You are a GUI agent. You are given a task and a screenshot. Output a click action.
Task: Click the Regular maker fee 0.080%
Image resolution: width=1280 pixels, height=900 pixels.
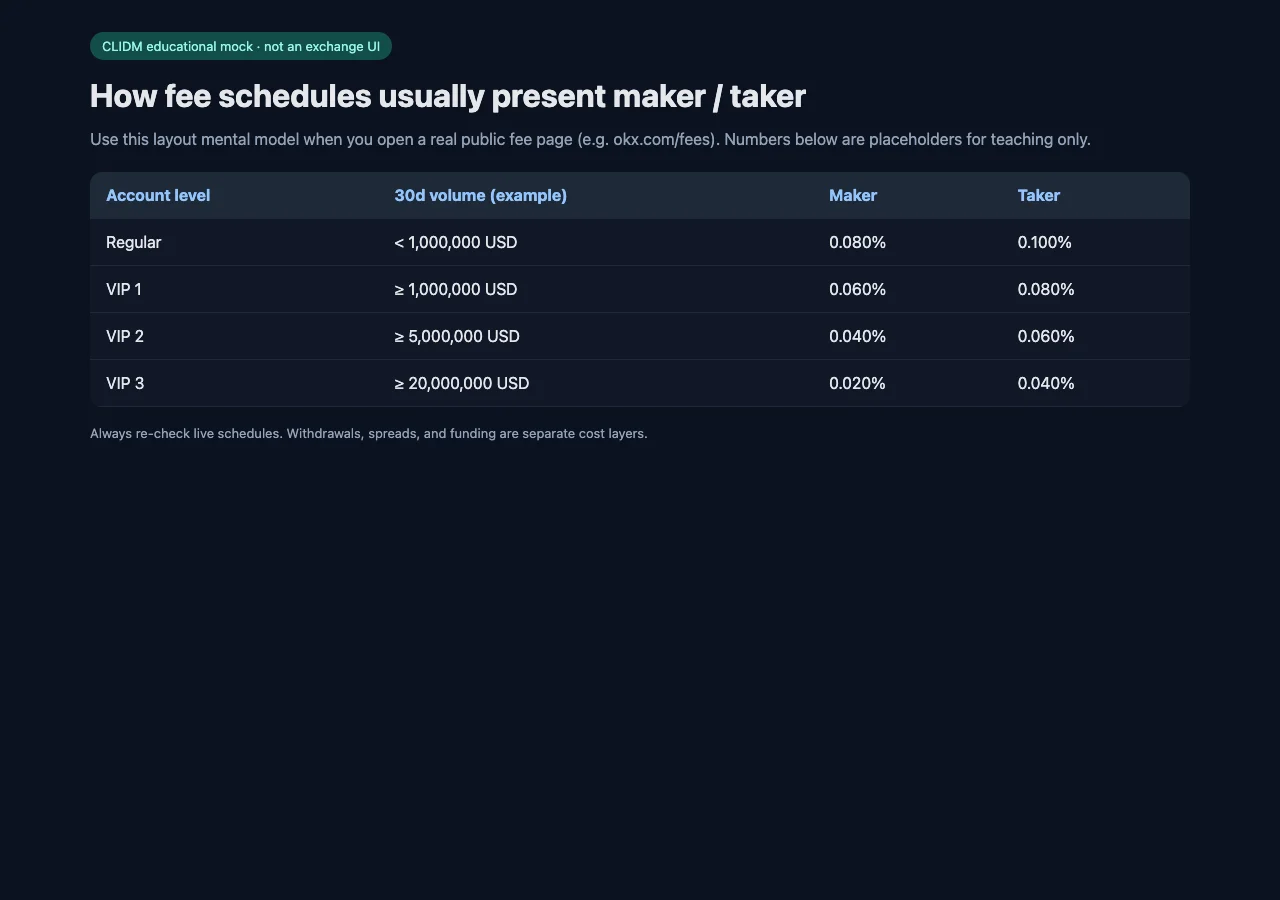click(857, 242)
